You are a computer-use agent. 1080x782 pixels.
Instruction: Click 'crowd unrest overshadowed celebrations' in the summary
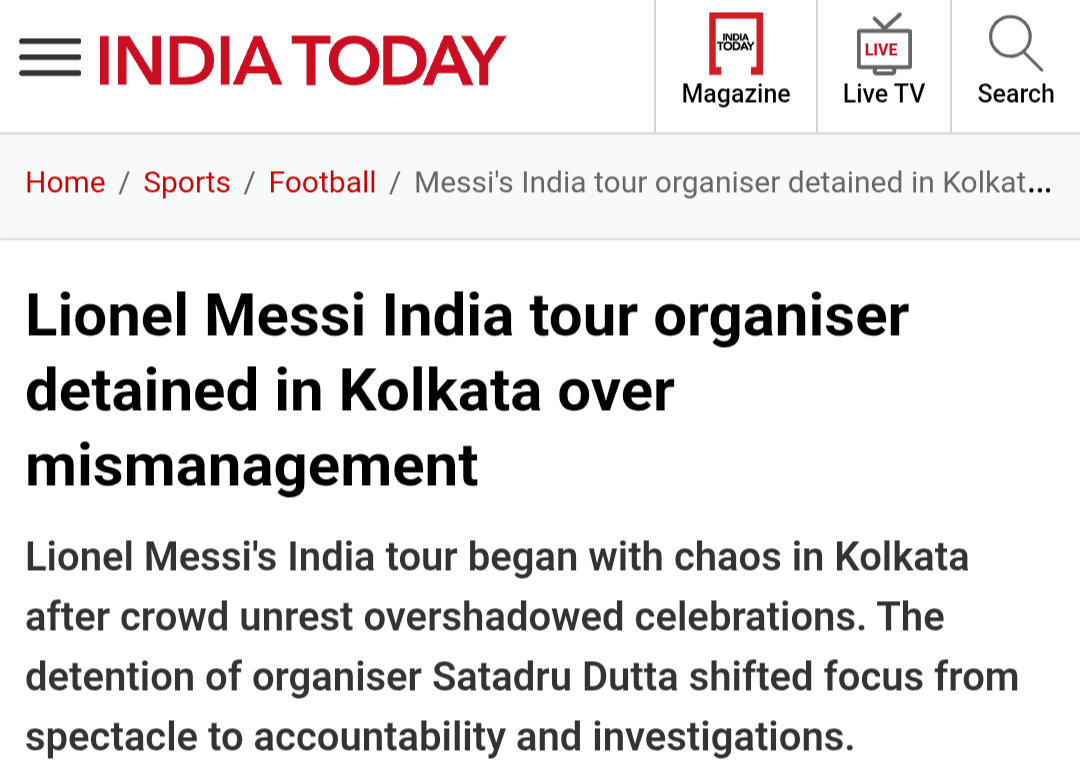pyautogui.click(x=490, y=617)
